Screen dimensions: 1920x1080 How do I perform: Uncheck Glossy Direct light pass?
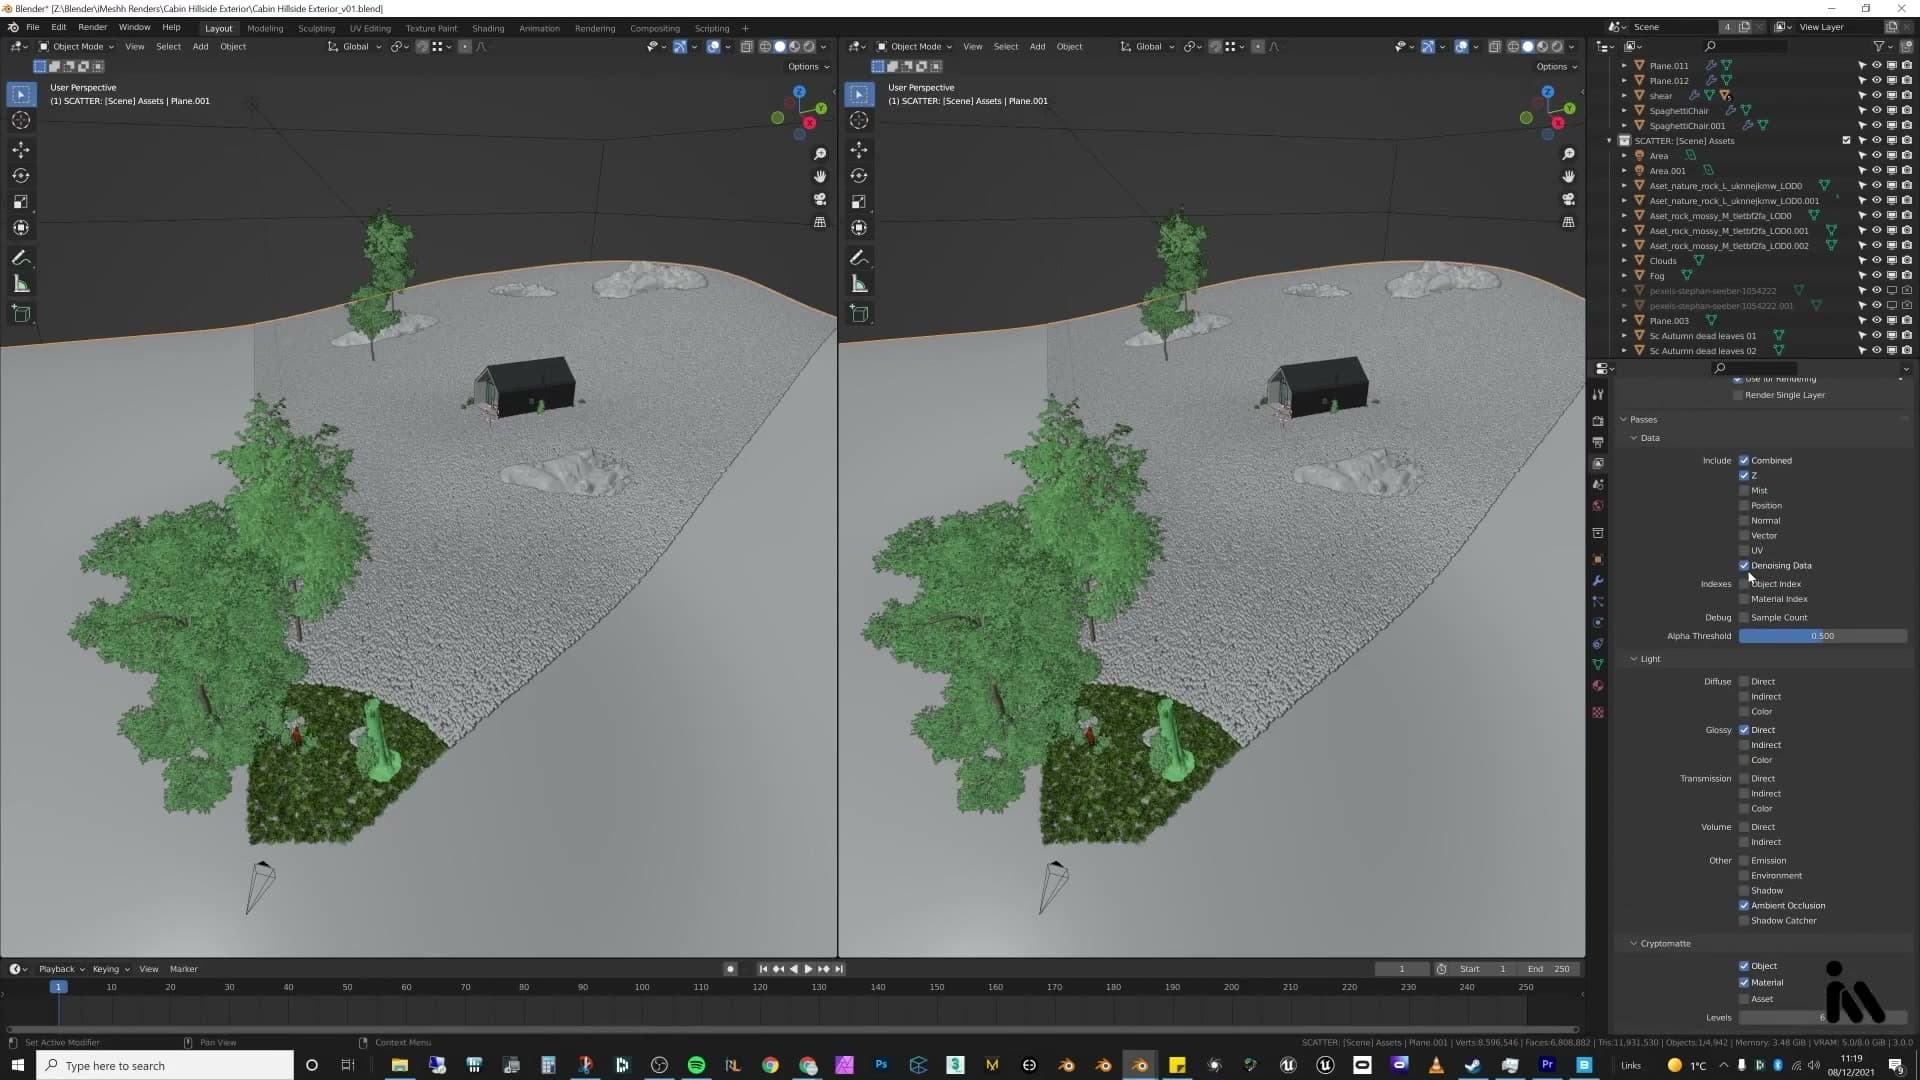[x=1744, y=730]
